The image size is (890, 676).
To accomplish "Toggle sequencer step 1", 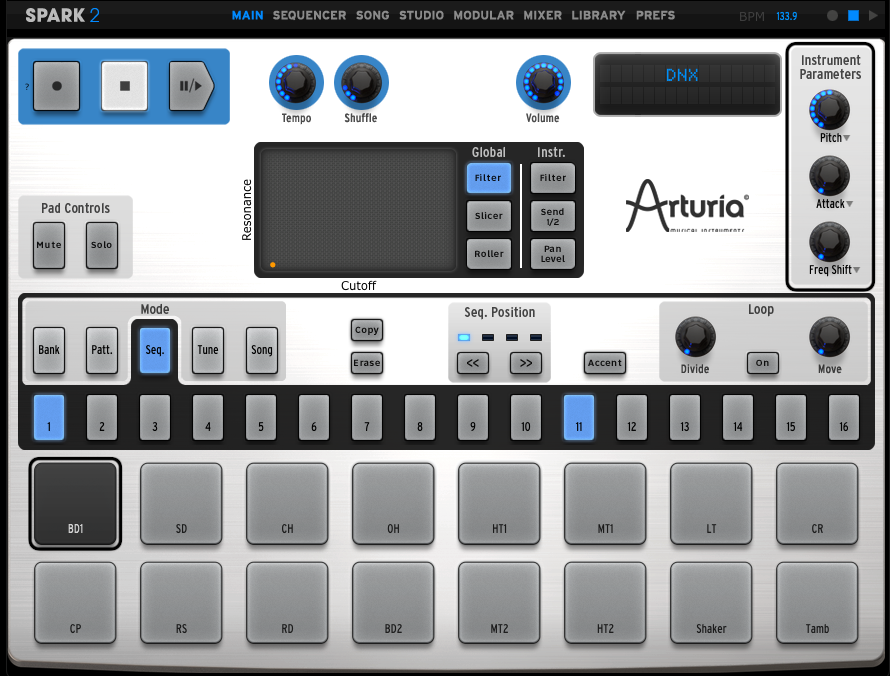I will (49, 418).
